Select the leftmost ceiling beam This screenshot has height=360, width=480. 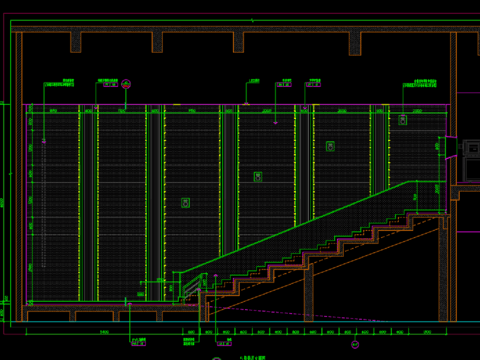pos(76,42)
